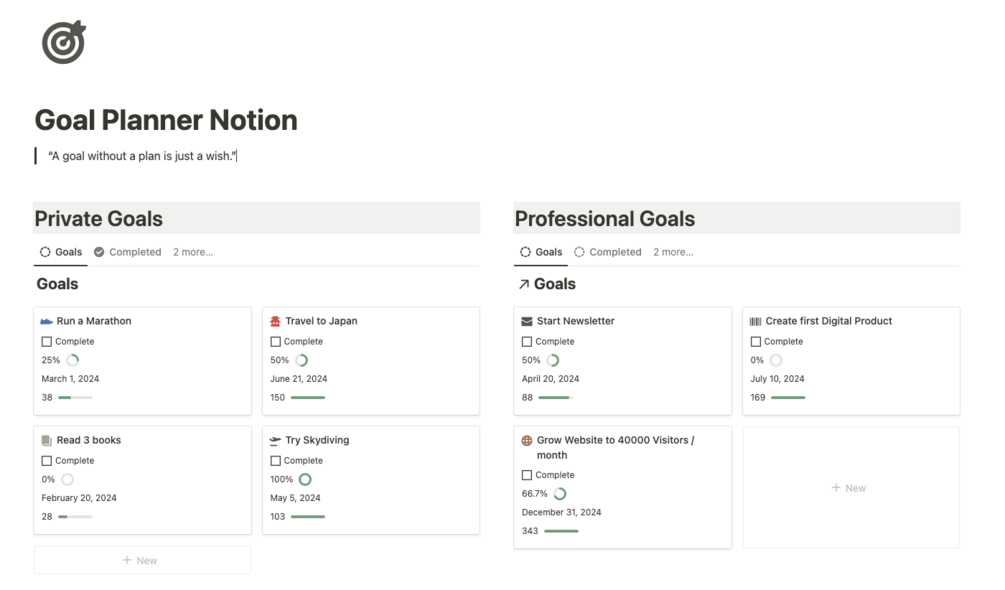Click the progress bar on Travel to Japan
1005x590 pixels.
click(308, 398)
